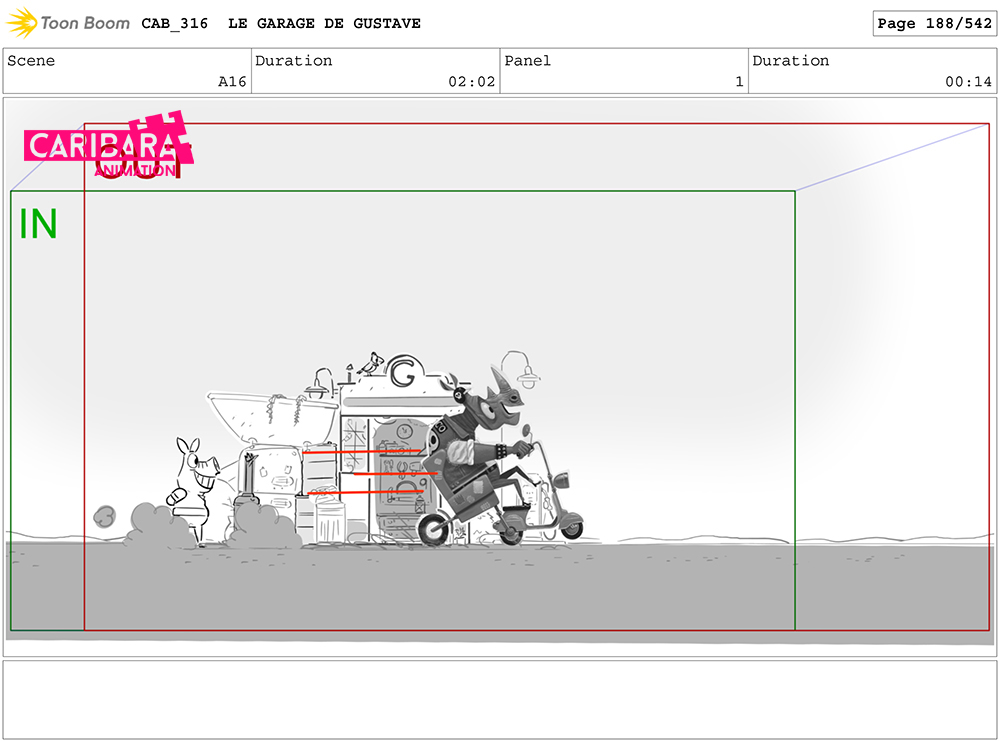
Task: Click the 'CAB_316' project code text
Action: point(175,24)
